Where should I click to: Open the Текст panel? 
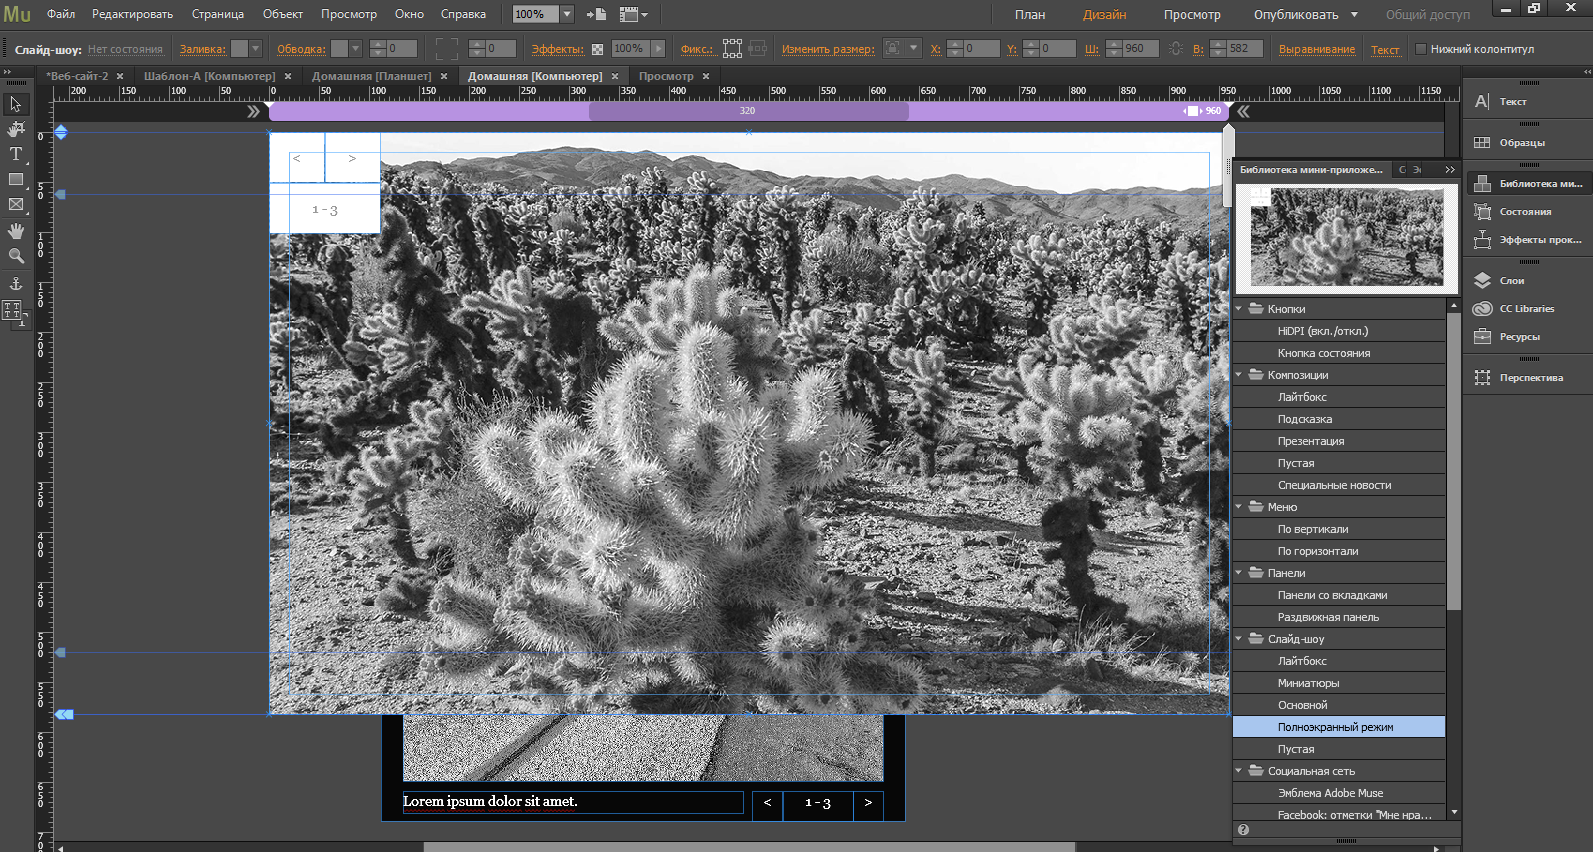[1527, 101]
